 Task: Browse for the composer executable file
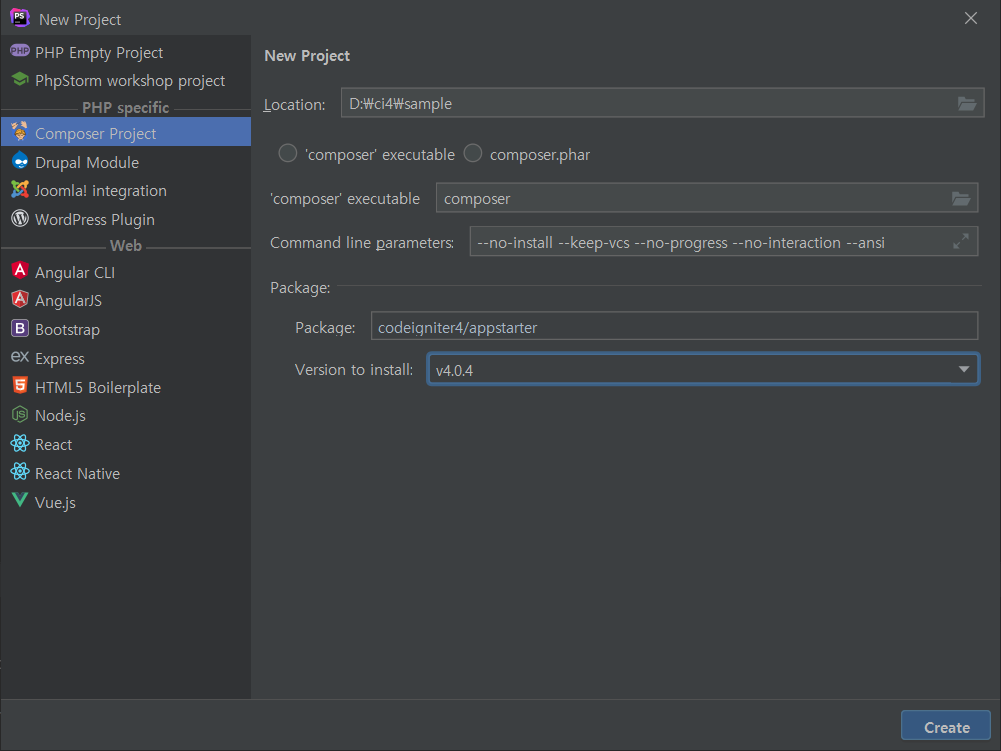pos(961,199)
